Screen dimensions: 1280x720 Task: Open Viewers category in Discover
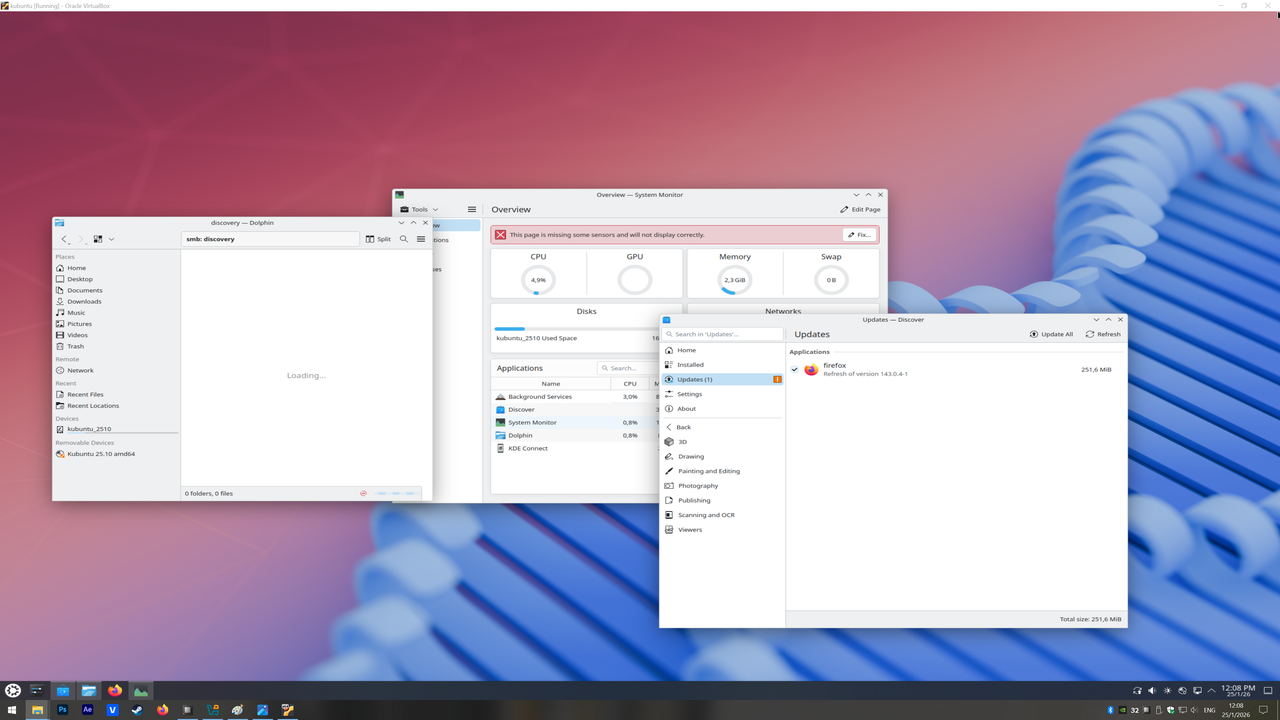coord(722,530)
